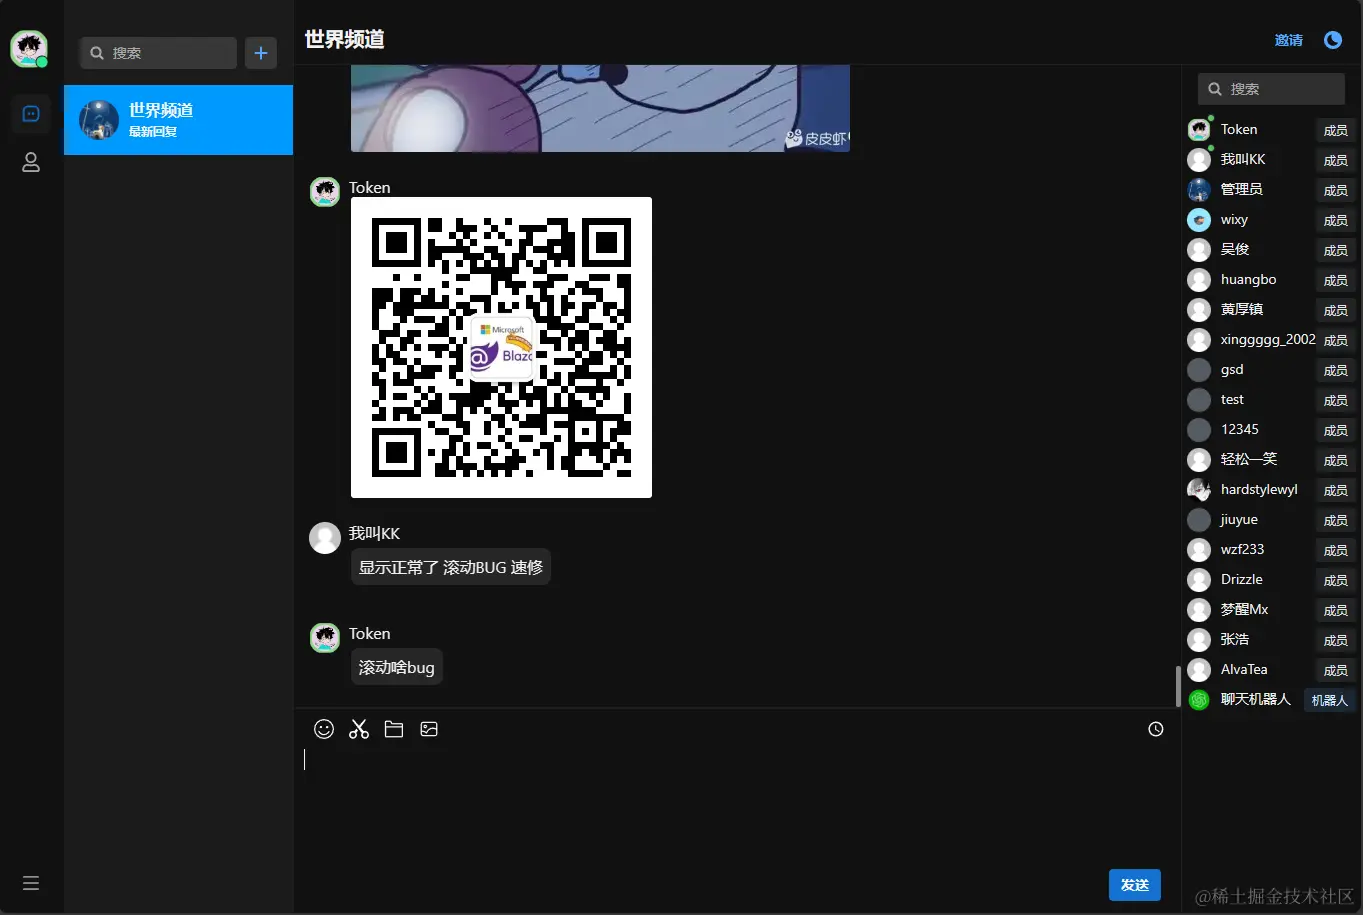Open the cartoon image at the top of the chat
The width and height of the screenshot is (1363, 915).
point(600,108)
